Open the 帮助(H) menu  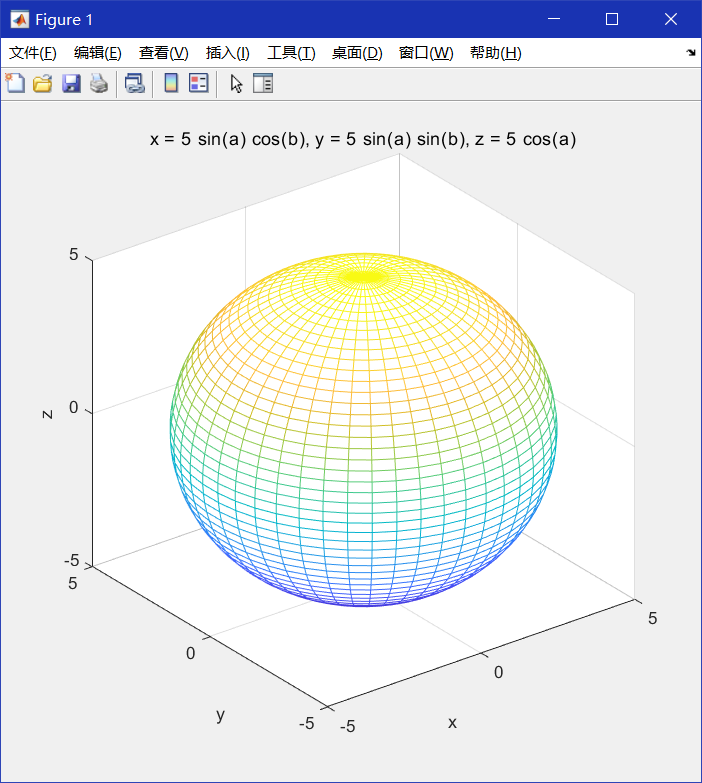(496, 53)
